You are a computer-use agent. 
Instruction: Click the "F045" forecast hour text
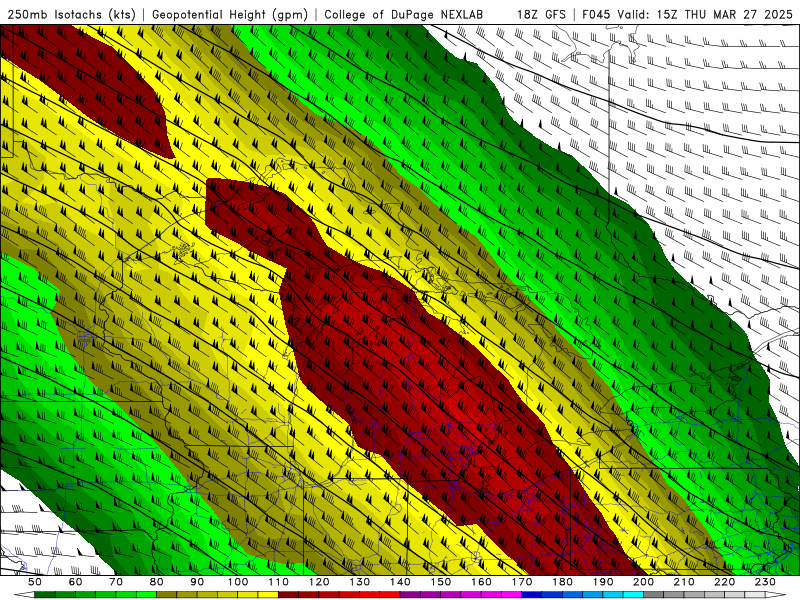pos(596,14)
